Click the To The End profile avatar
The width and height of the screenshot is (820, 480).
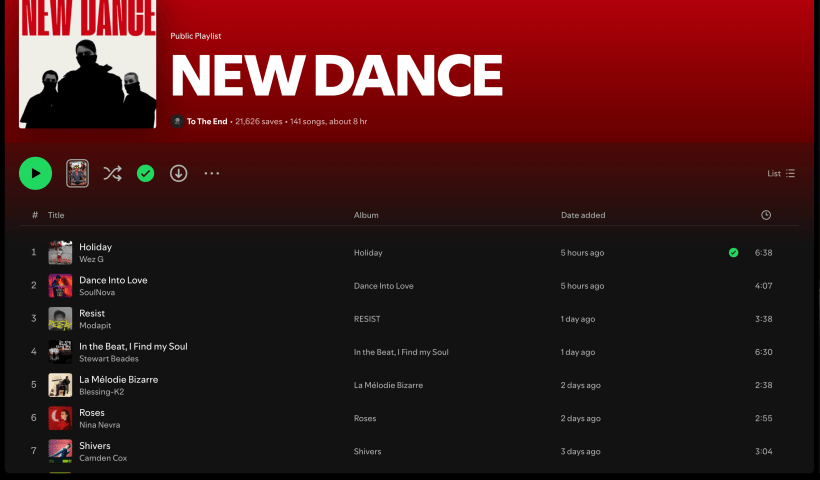[177, 121]
